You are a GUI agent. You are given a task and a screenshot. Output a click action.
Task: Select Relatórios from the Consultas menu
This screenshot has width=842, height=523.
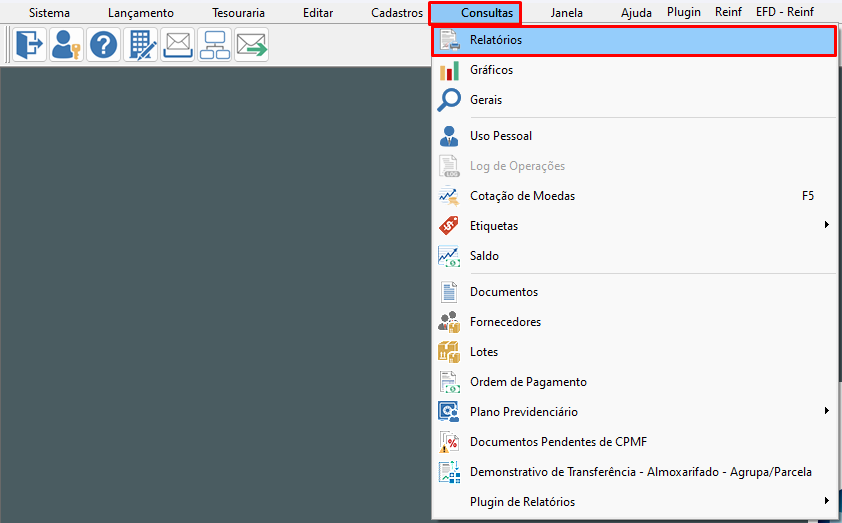tap(634, 40)
